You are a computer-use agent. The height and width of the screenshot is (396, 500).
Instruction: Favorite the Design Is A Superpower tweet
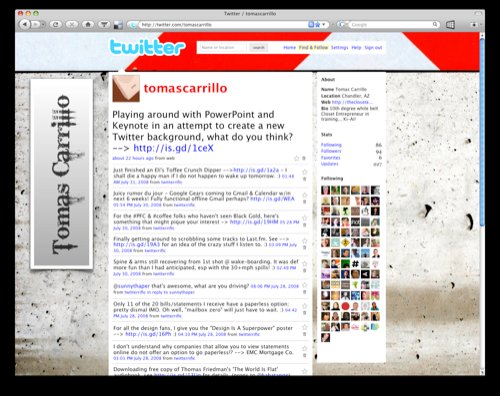coord(304,327)
